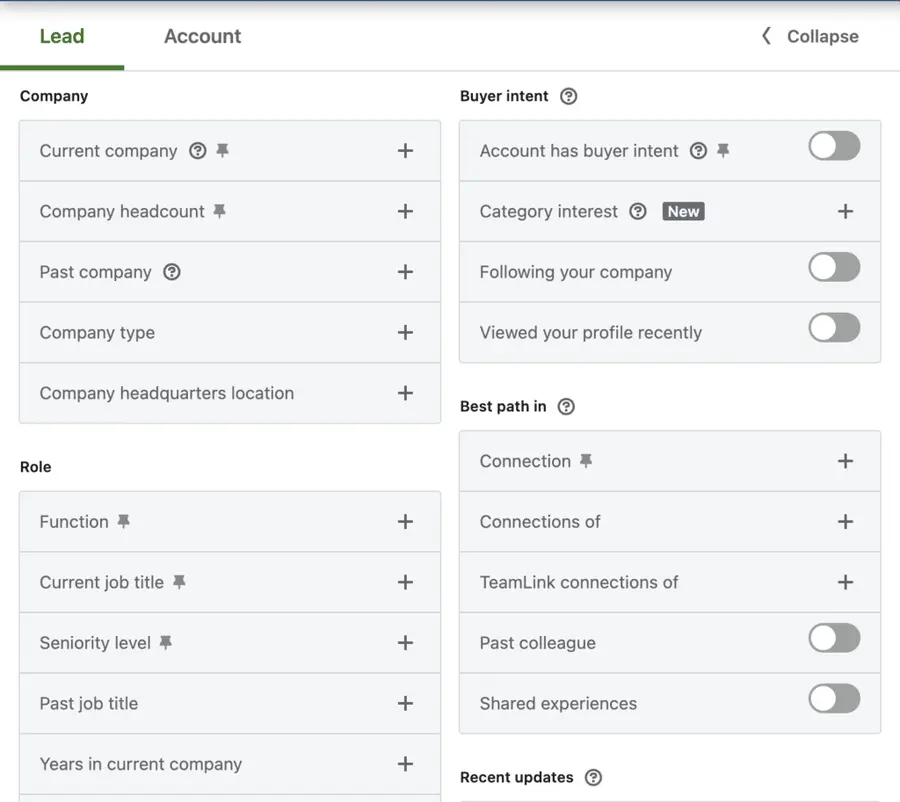900x802 pixels.
Task: Expand the Connections of filter
Action: pyautogui.click(x=846, y=521)
